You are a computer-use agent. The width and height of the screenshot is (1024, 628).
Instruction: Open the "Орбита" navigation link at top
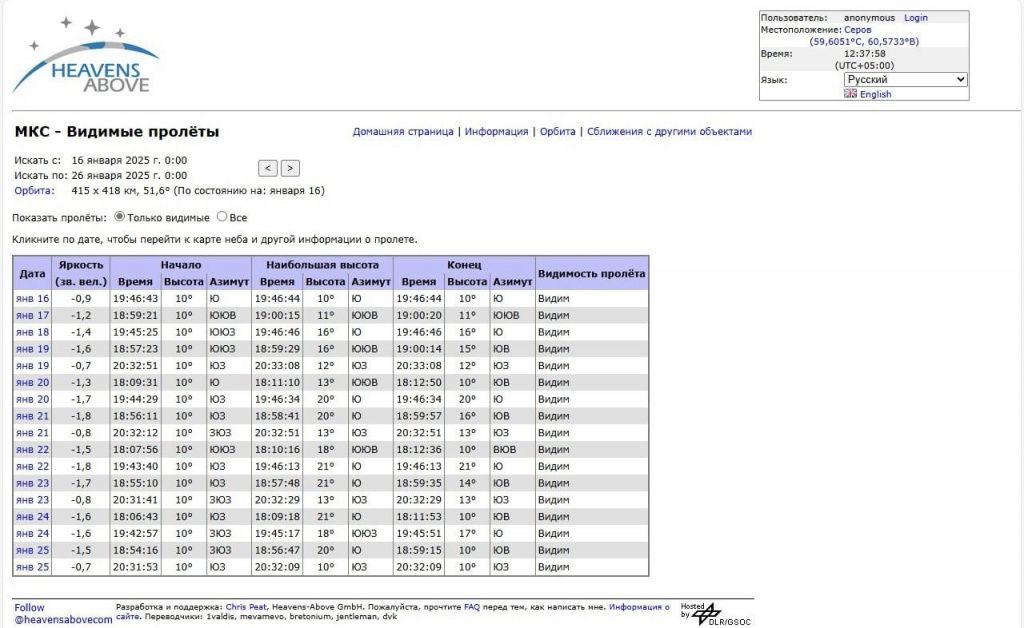click(557, 132)
